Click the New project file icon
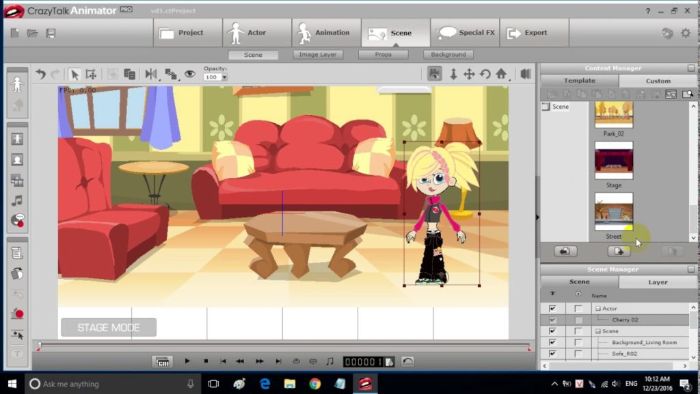This screenshot has height=394, width=700. pos(15,33)
